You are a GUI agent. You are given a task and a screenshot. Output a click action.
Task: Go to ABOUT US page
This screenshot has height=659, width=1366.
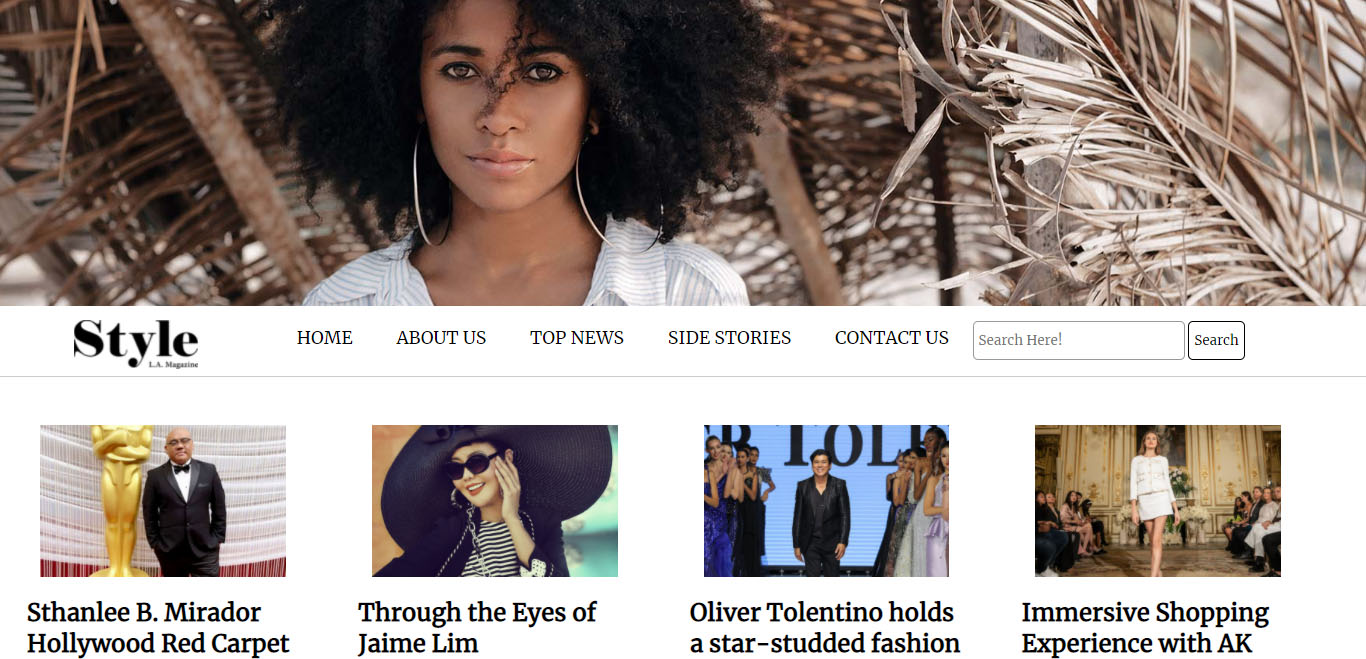[441, 338]
